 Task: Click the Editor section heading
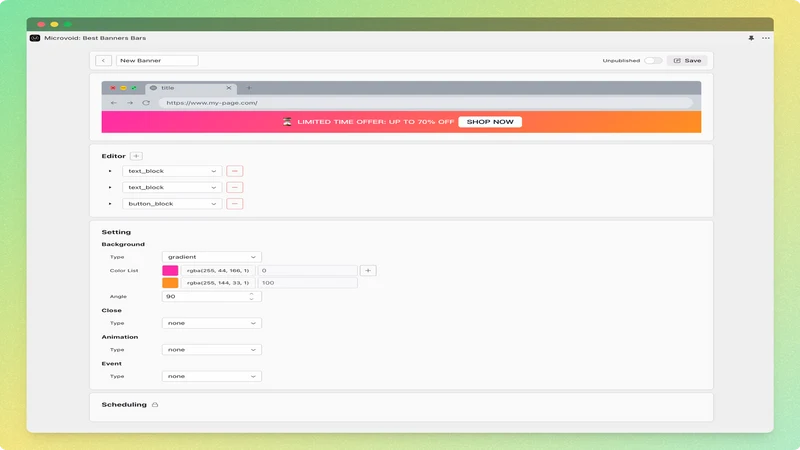click(x=113, y=156)
